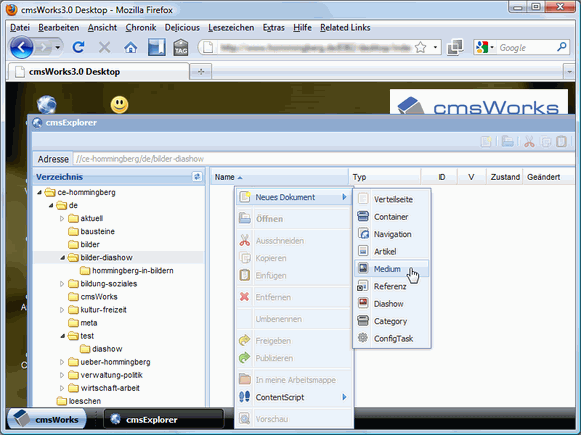Collapse the ce-hommingberg root node

[x=39, y=192]
